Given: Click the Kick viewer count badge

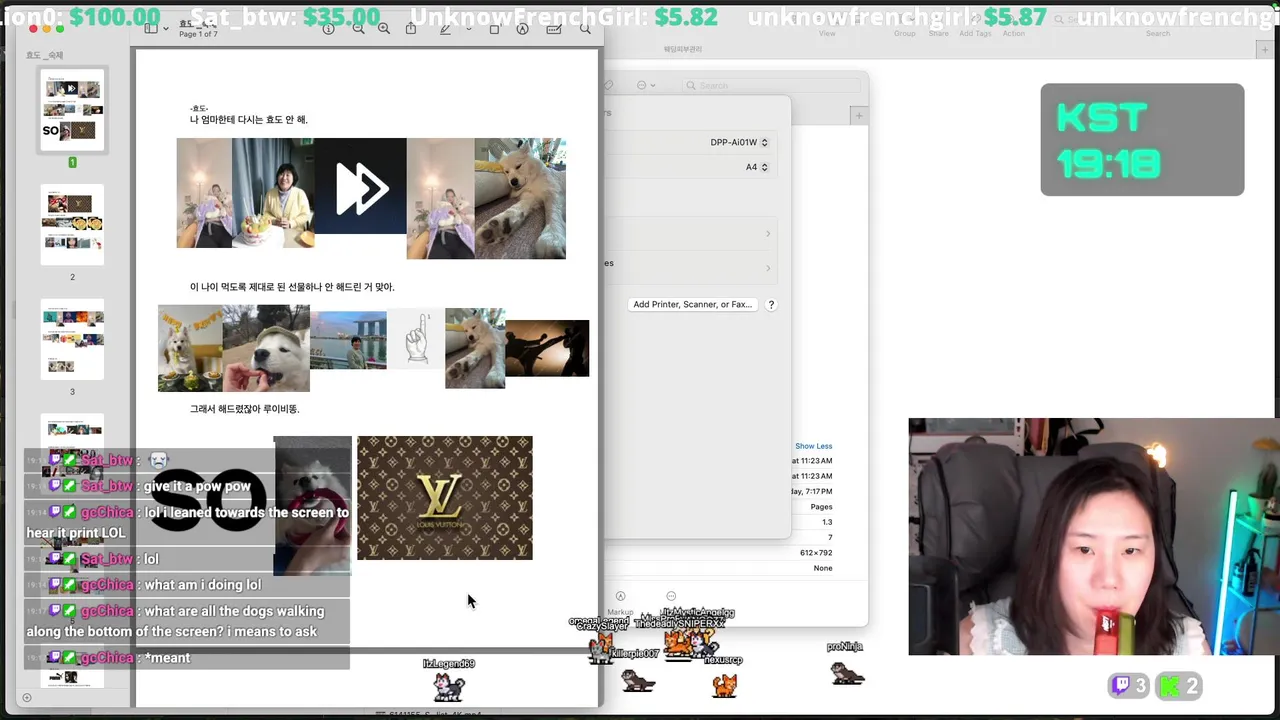Looking at the screenshot, I should (x=1179, y=686).
